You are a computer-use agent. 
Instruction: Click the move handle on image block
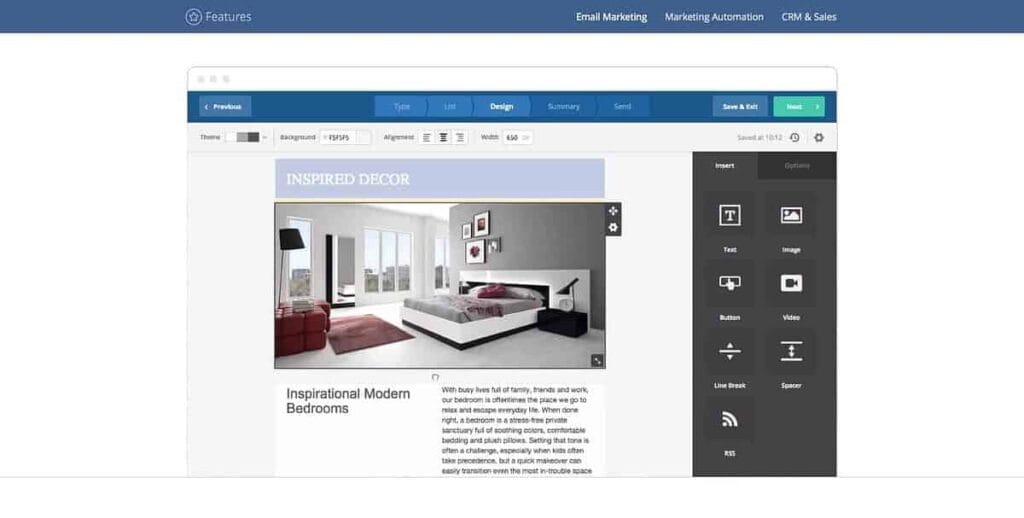click(613, 211)
